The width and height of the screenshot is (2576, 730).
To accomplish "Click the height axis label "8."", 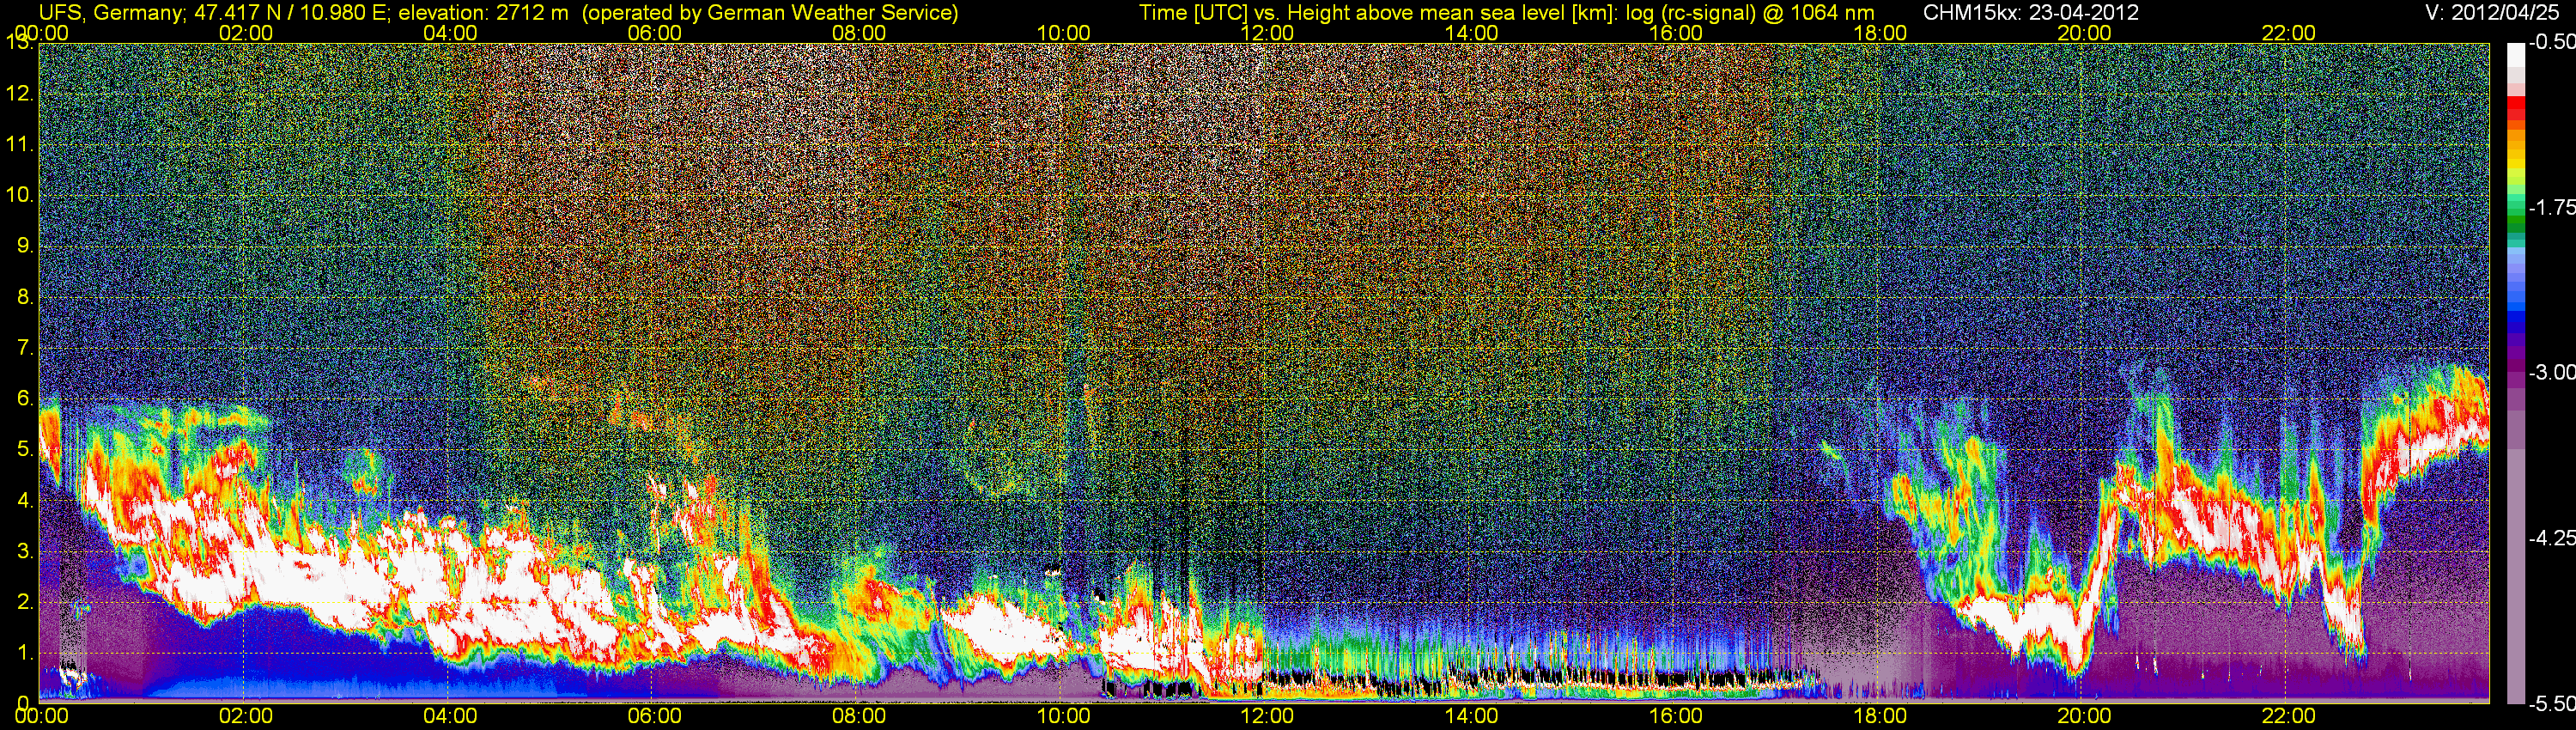I will point(25,297).
